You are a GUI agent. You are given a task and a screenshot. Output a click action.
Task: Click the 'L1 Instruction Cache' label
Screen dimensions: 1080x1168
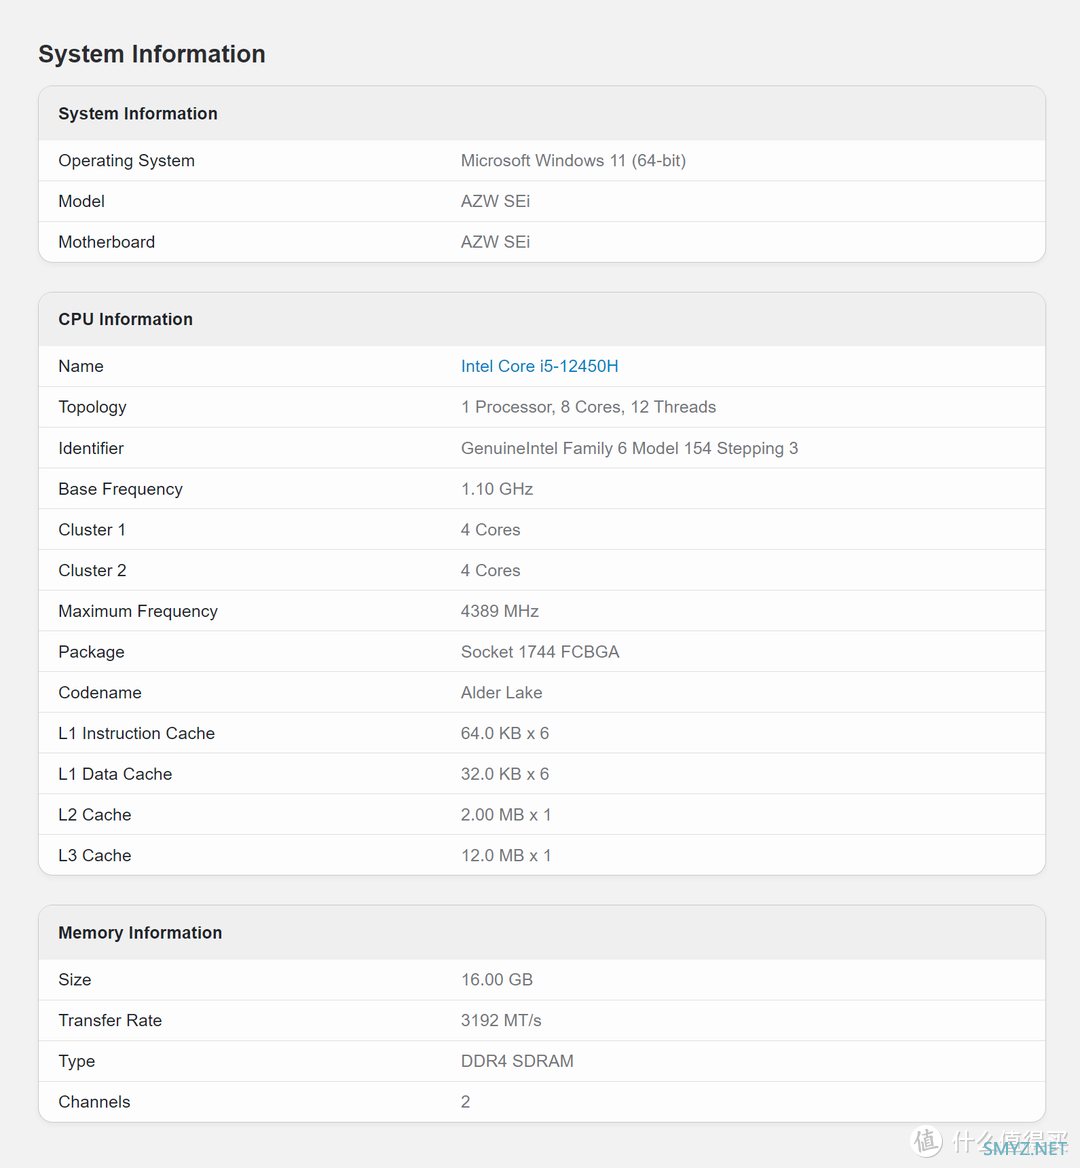(x=136, y=734)
